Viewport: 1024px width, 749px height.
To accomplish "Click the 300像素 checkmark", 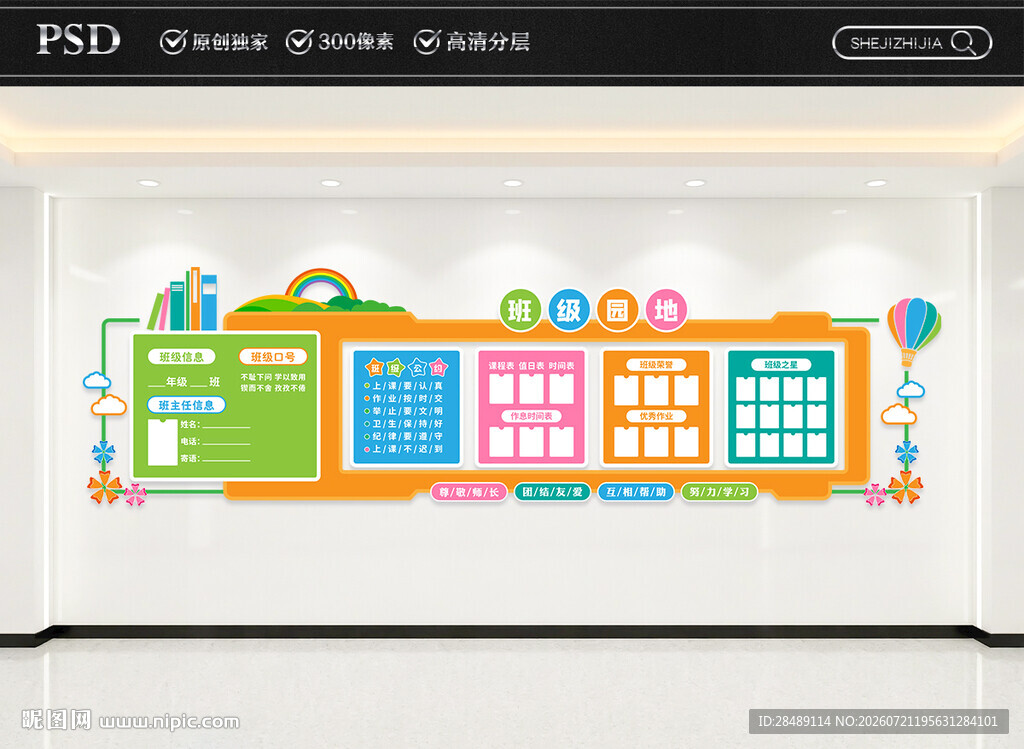I will 300,42.
